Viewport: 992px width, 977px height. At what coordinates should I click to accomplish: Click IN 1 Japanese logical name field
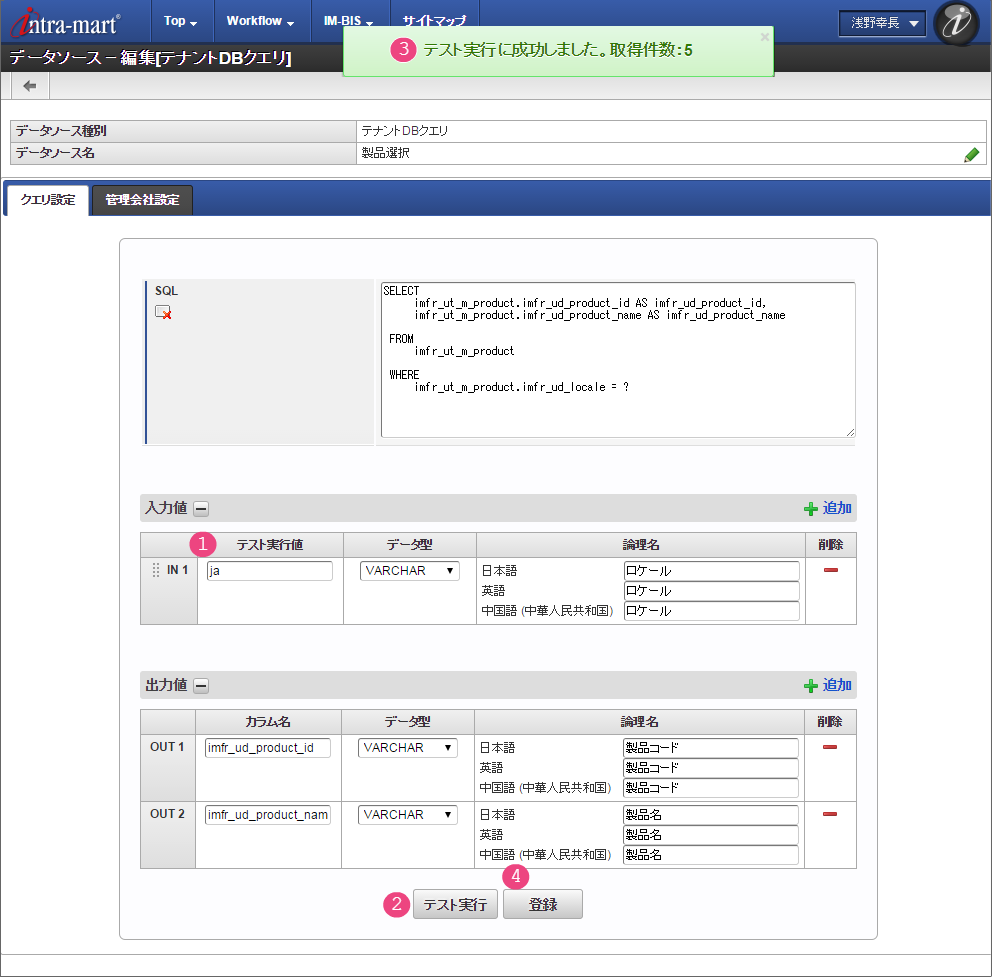[x=711, y=571]
